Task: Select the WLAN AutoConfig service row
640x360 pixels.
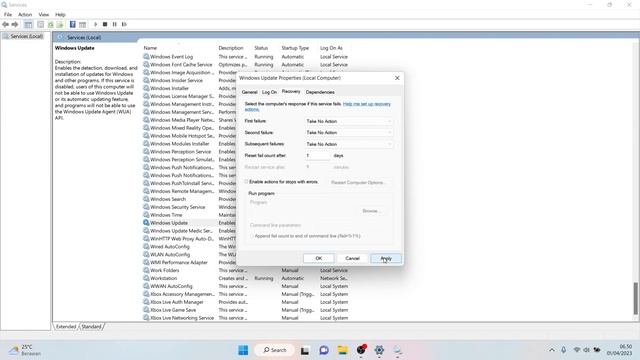Action: tap(170, 255)
